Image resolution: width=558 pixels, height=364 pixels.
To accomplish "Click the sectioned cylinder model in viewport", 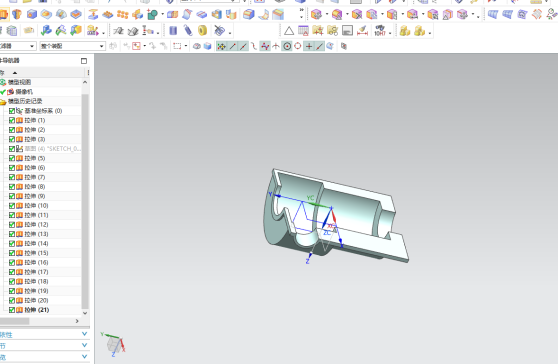I will [x=336, y=217].
